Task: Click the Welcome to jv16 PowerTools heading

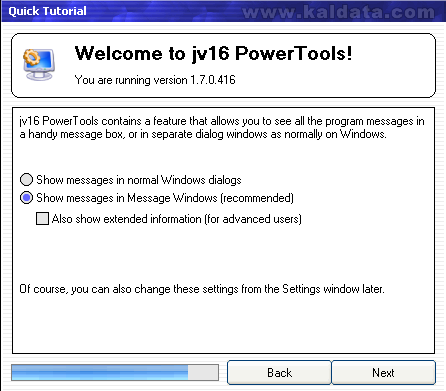Action: 213,53
